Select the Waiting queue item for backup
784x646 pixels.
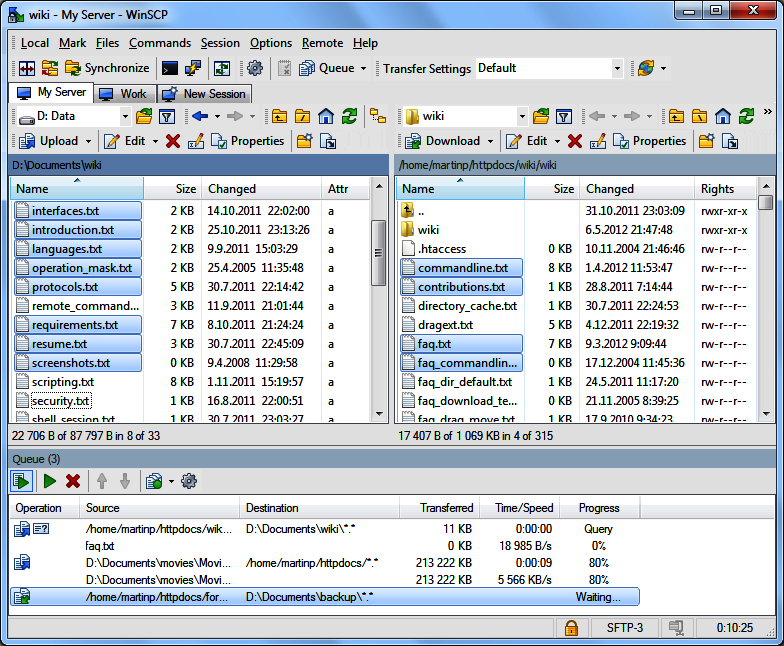click(x=324, y=597)
